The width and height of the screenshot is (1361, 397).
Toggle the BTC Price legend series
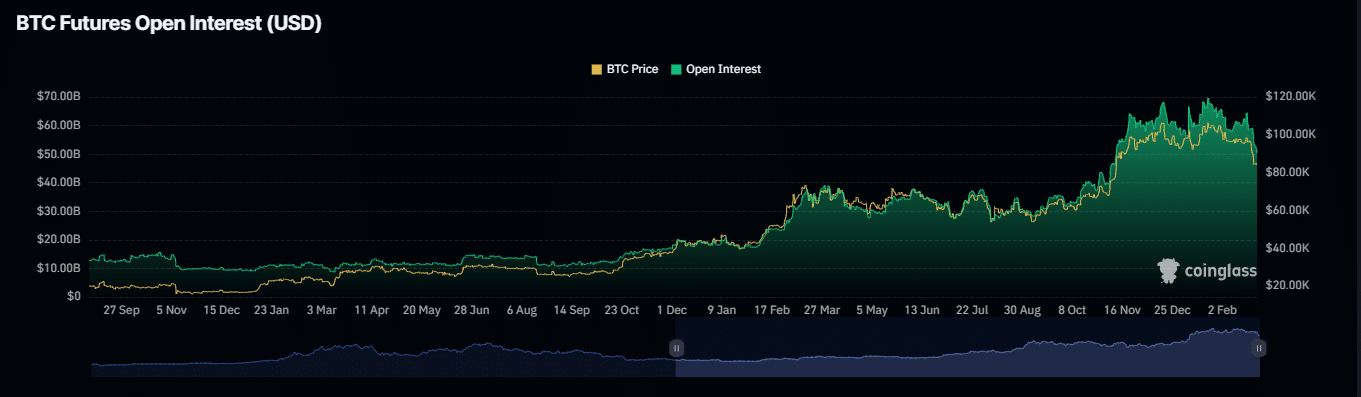point(625,69)
